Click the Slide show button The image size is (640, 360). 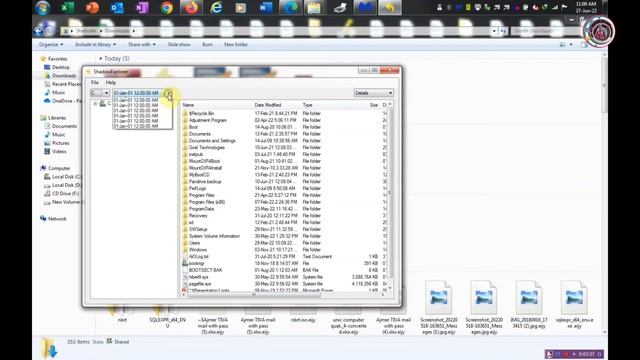point(179,44)
